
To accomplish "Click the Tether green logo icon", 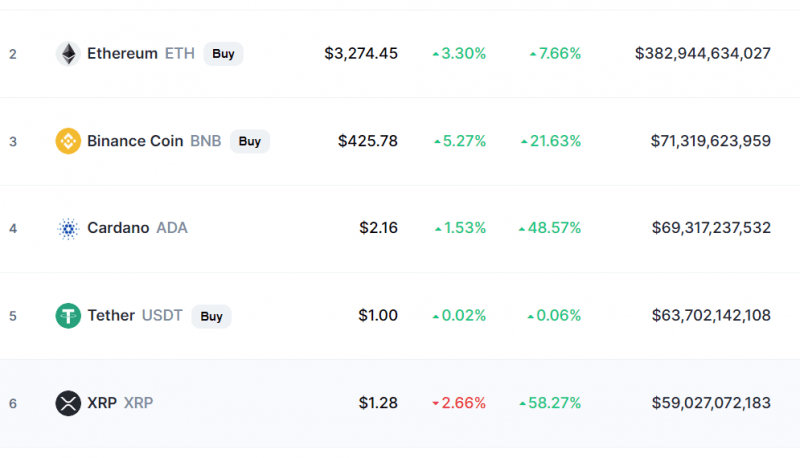I will [x=68, y=316].
